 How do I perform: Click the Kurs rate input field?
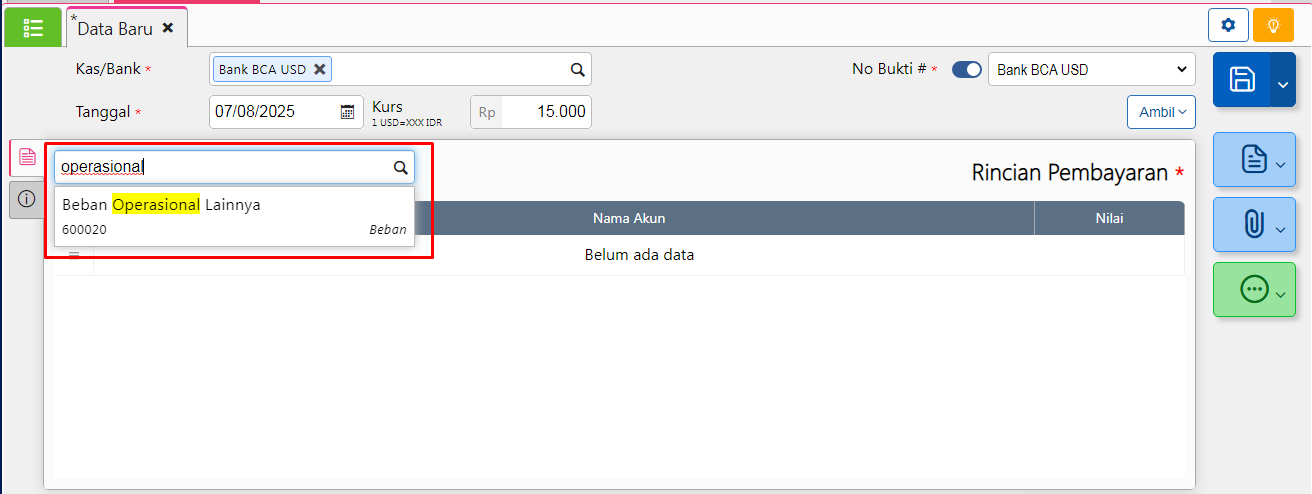545,112
